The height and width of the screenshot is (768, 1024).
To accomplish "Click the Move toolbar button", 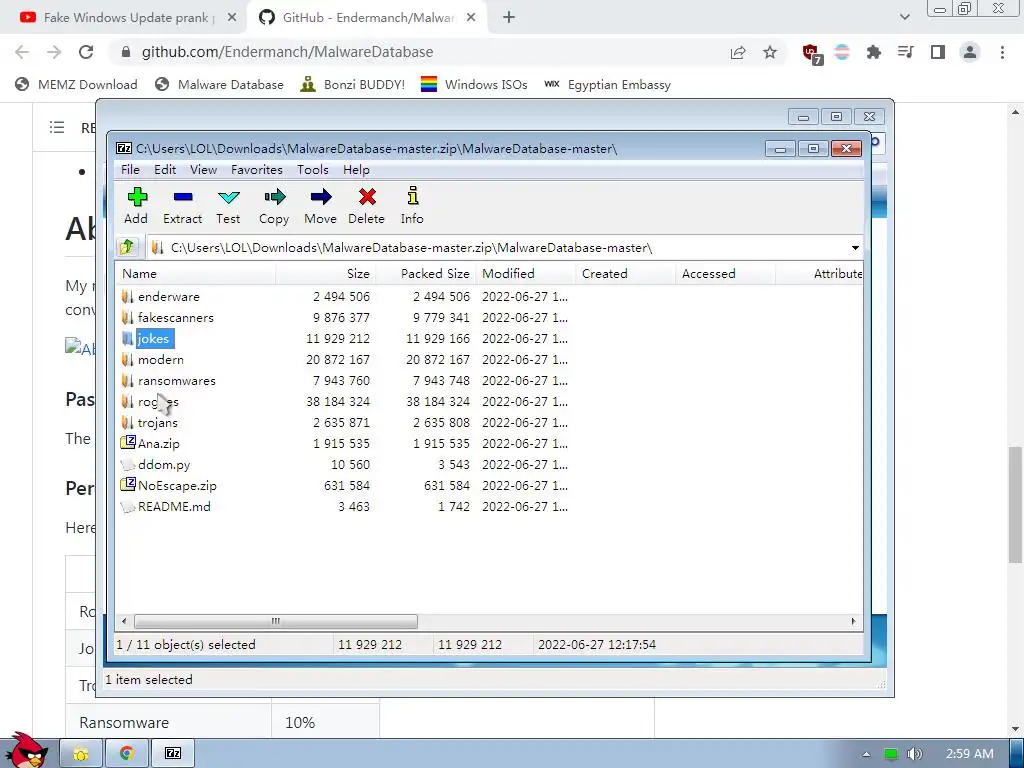I will [320, 206].
